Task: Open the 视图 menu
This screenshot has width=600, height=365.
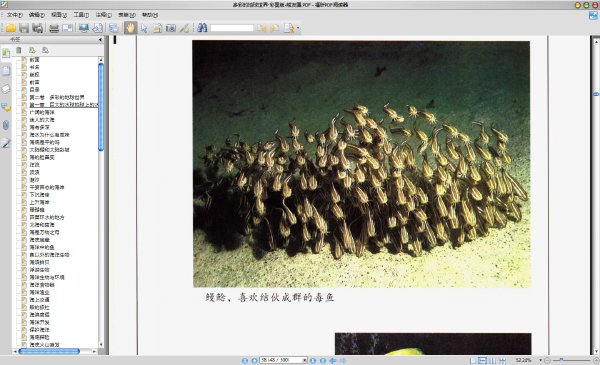Action: coord(59,15)
